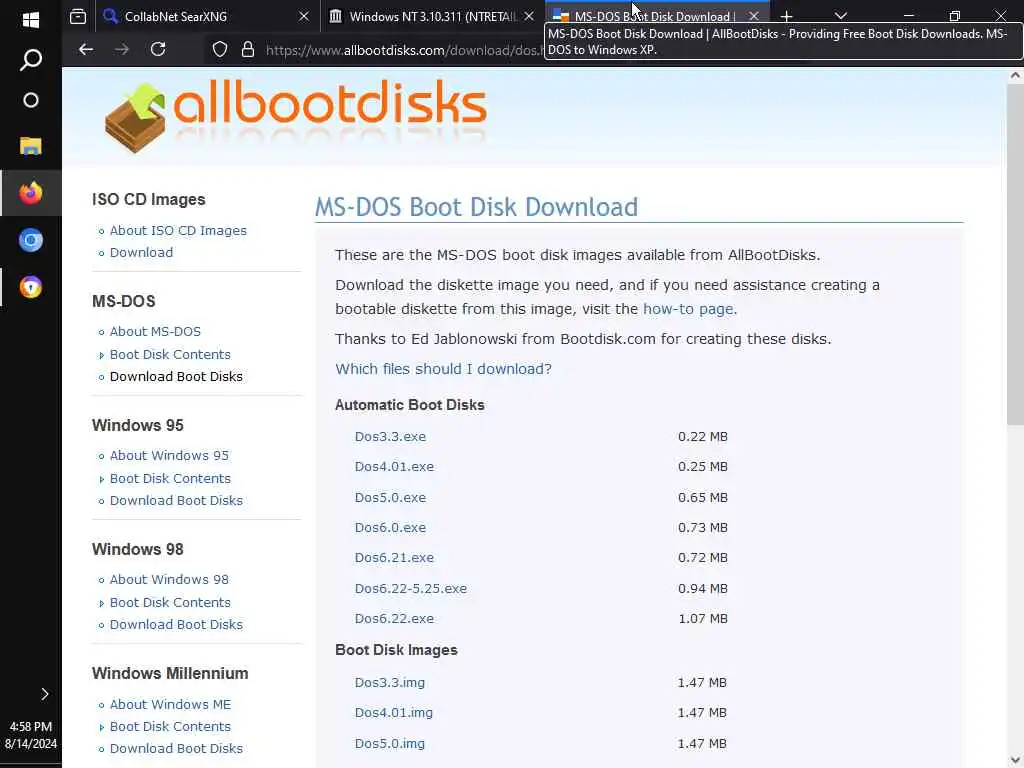This screenshot has height=768, width=1024.
Task: Open Windows 98 Download Boot Disks
Action: coord(176,625)
